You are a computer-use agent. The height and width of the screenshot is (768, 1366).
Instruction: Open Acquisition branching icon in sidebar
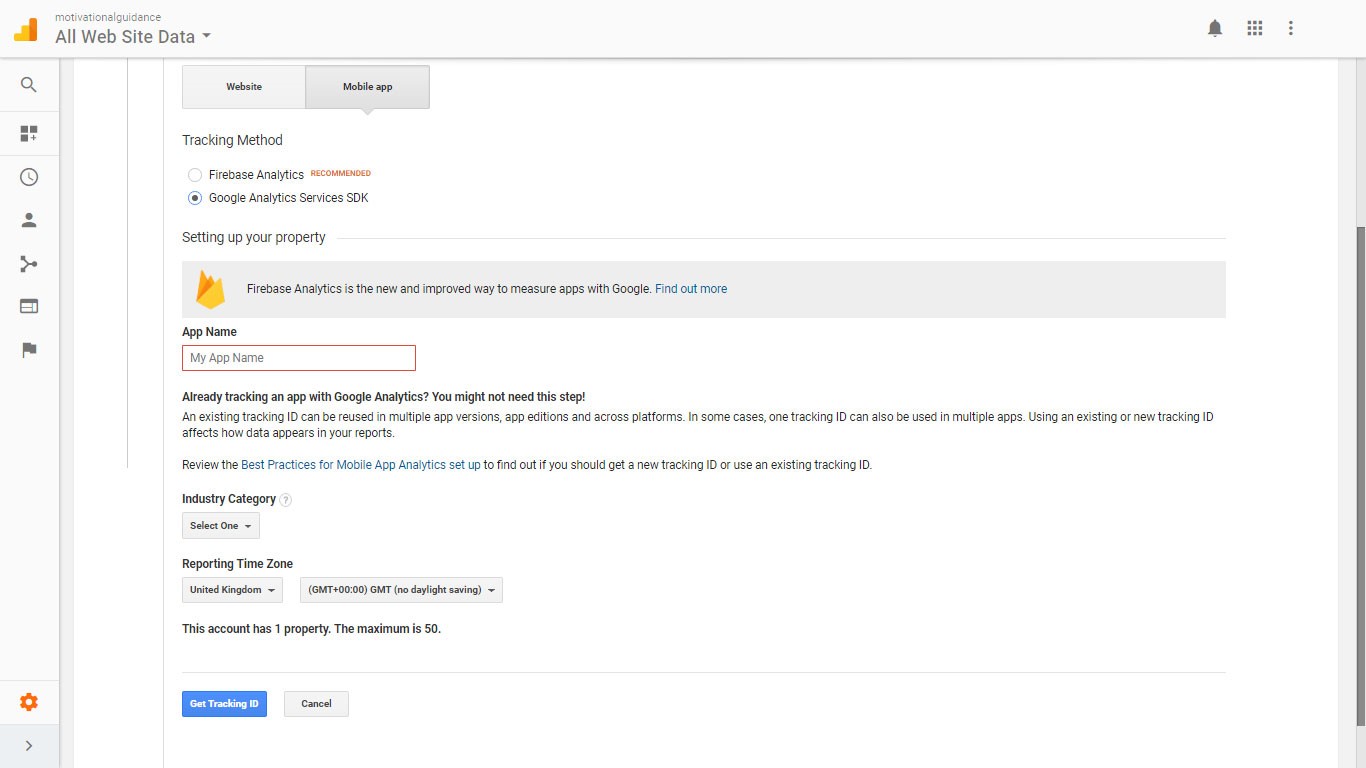[29, 264]
